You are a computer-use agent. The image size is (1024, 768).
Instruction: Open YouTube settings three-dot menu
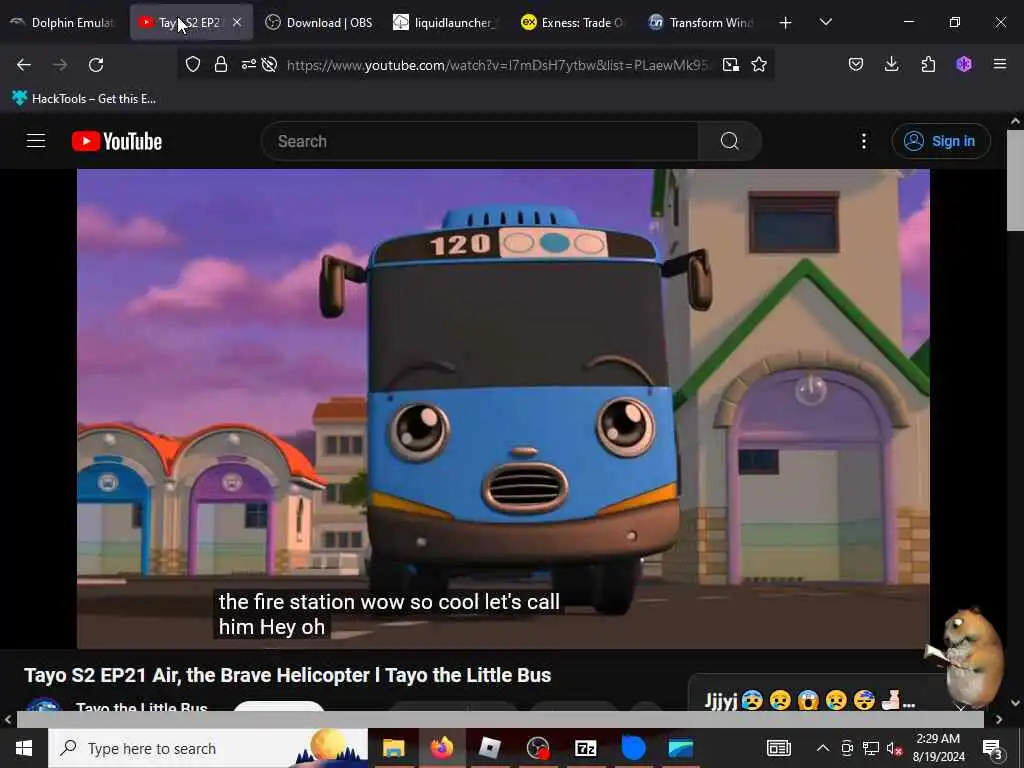(x=863, y=141)
